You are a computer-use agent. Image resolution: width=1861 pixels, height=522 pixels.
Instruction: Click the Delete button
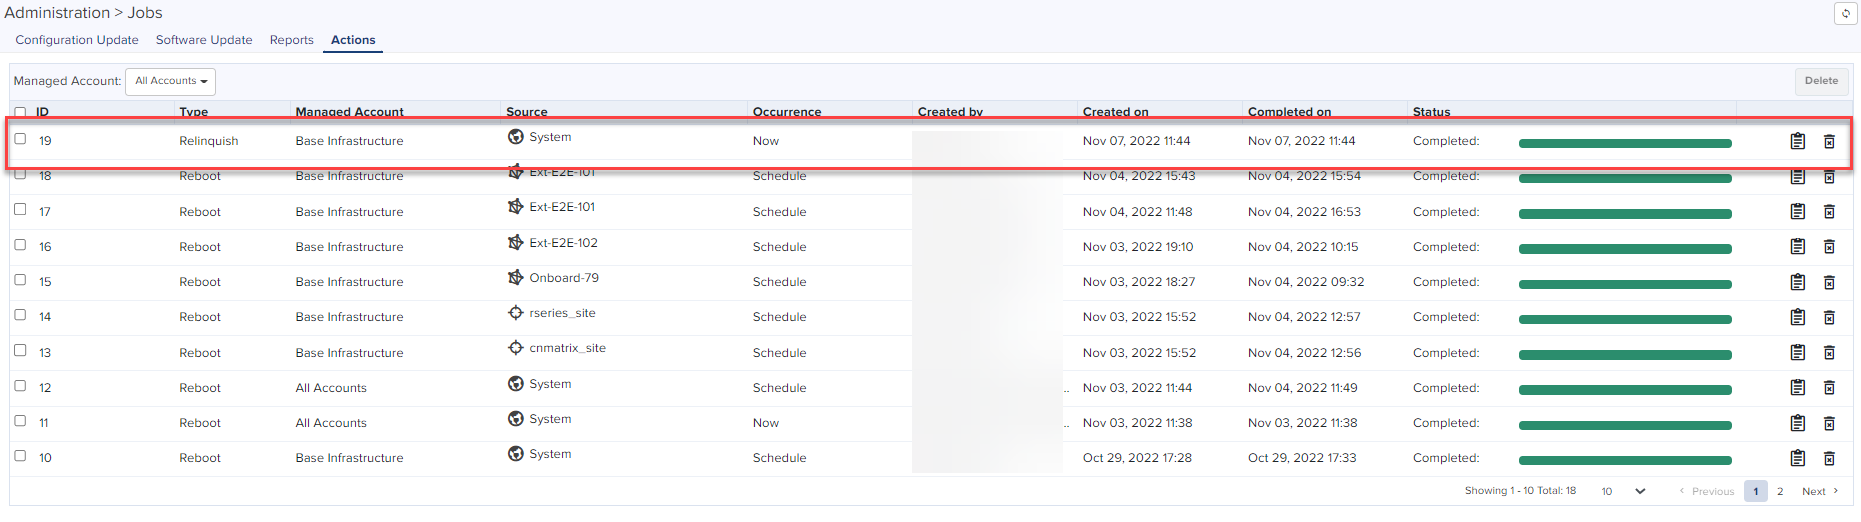[x=1821, y=81]
